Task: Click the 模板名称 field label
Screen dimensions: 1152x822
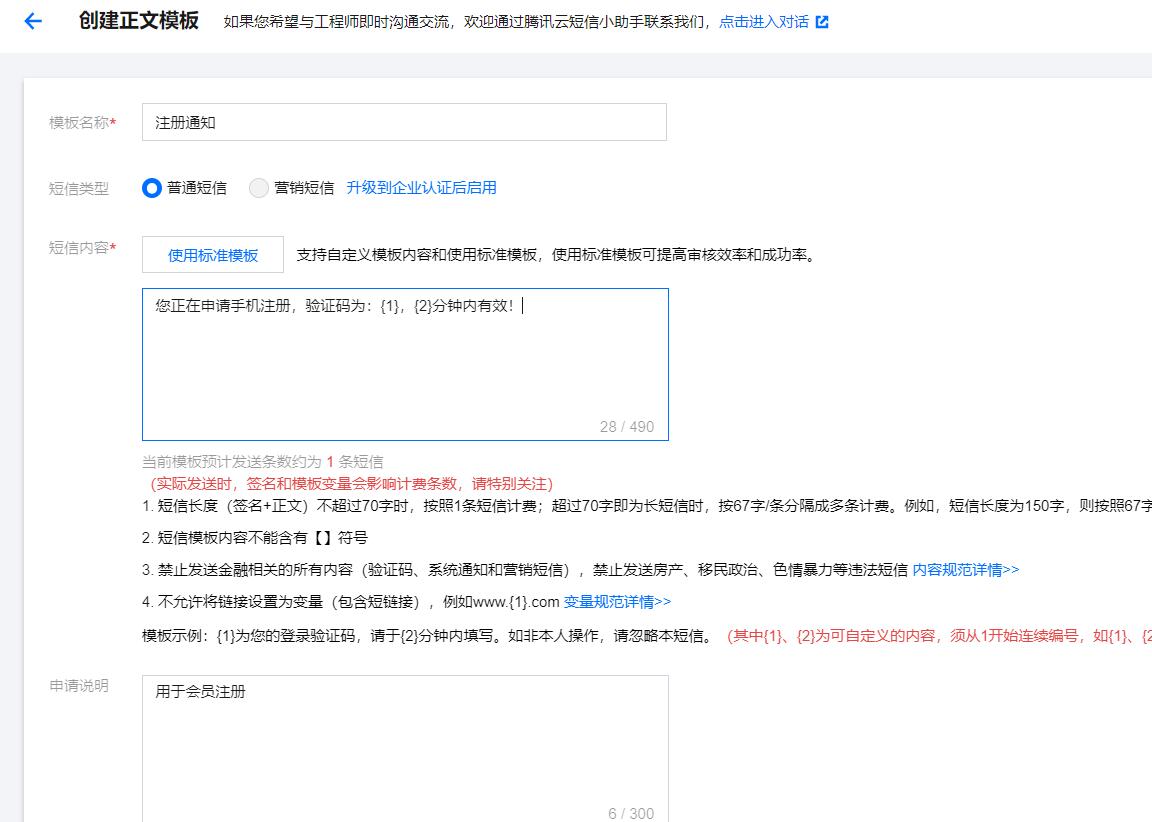Action: pos(82,123)
